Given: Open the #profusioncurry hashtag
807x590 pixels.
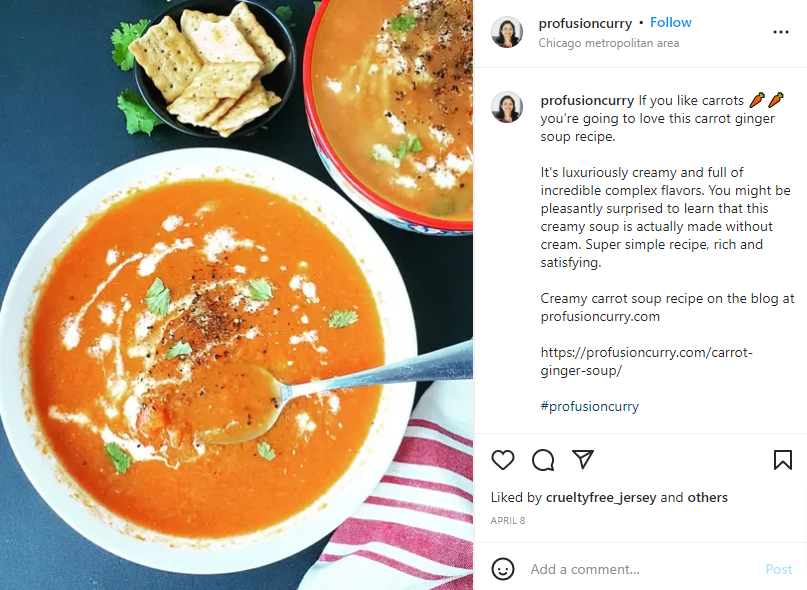Looking at the screenshot, I should tap(589, 407).
